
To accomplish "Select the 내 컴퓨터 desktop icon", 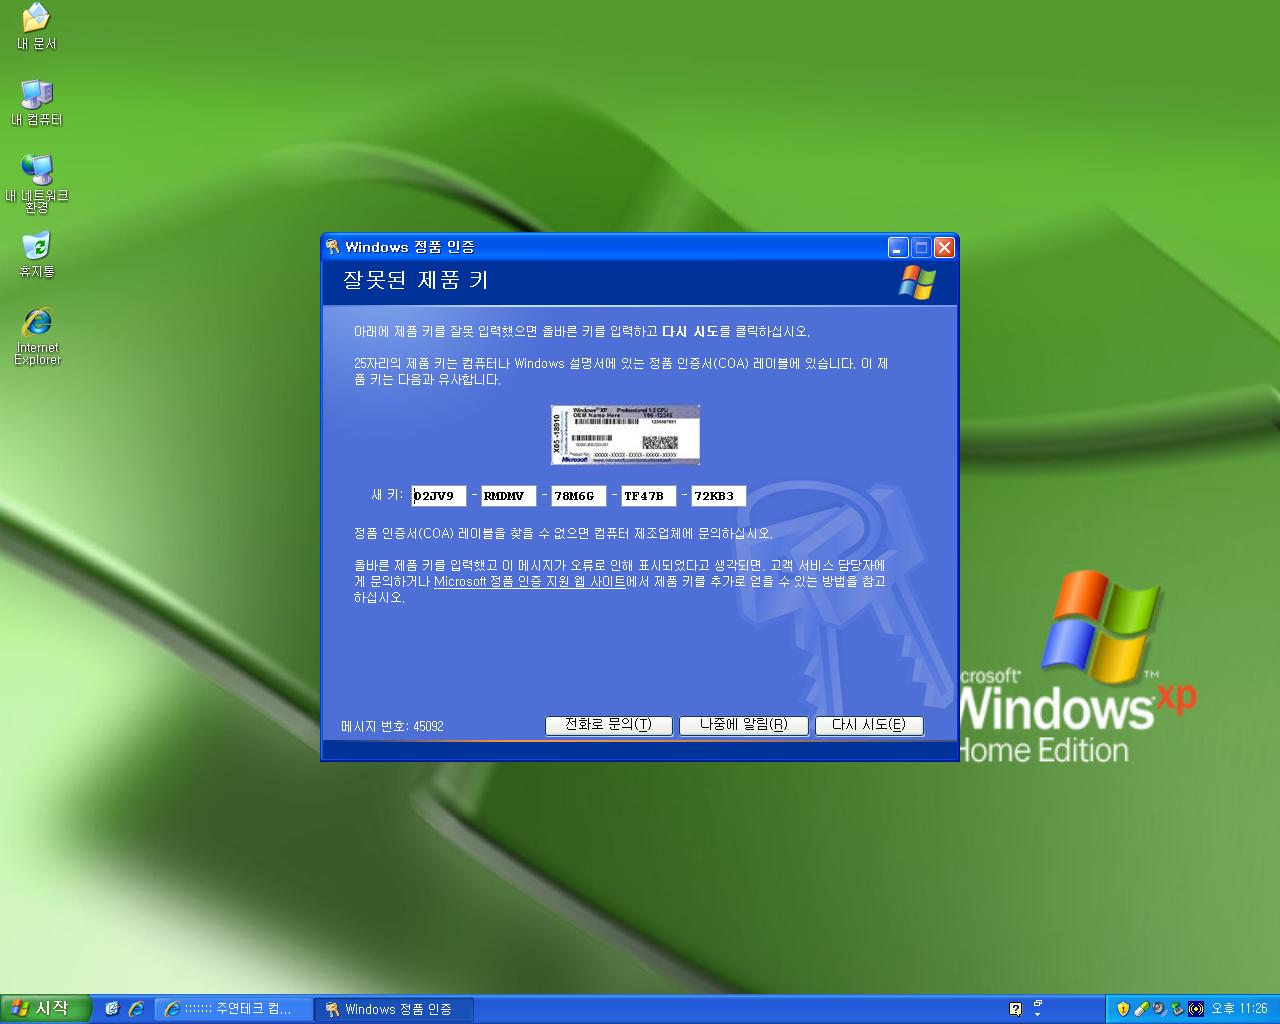I will point(36,103).
